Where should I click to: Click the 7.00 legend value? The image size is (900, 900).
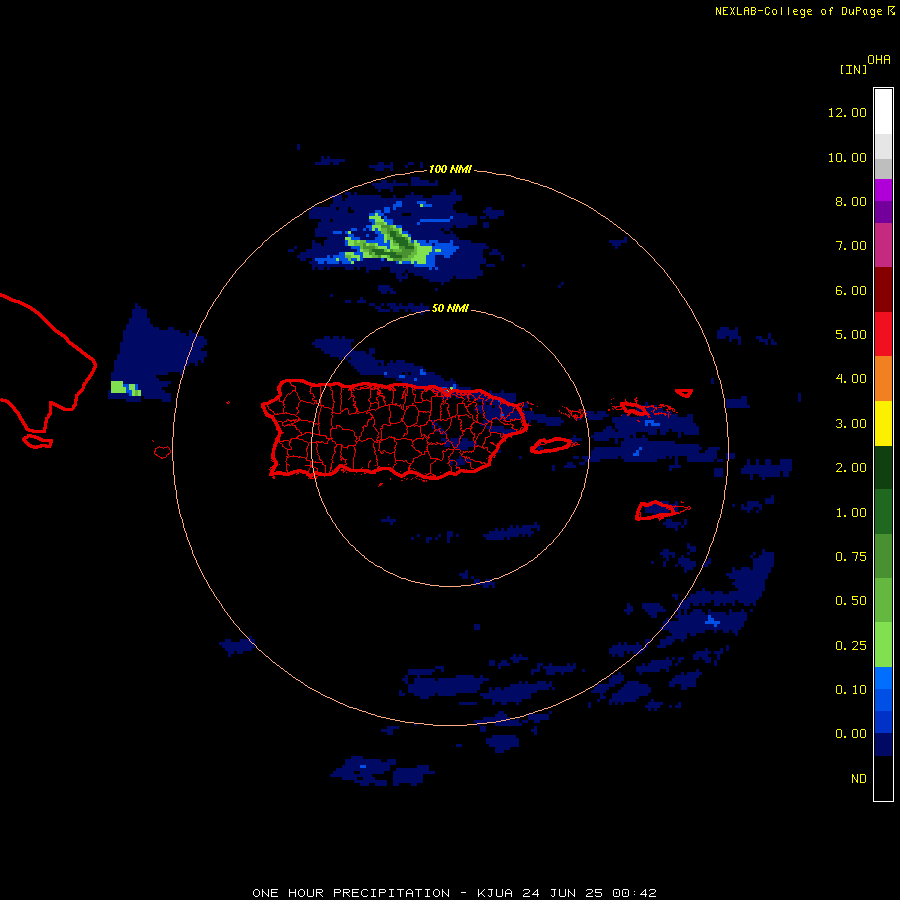[x=850, y=246]
